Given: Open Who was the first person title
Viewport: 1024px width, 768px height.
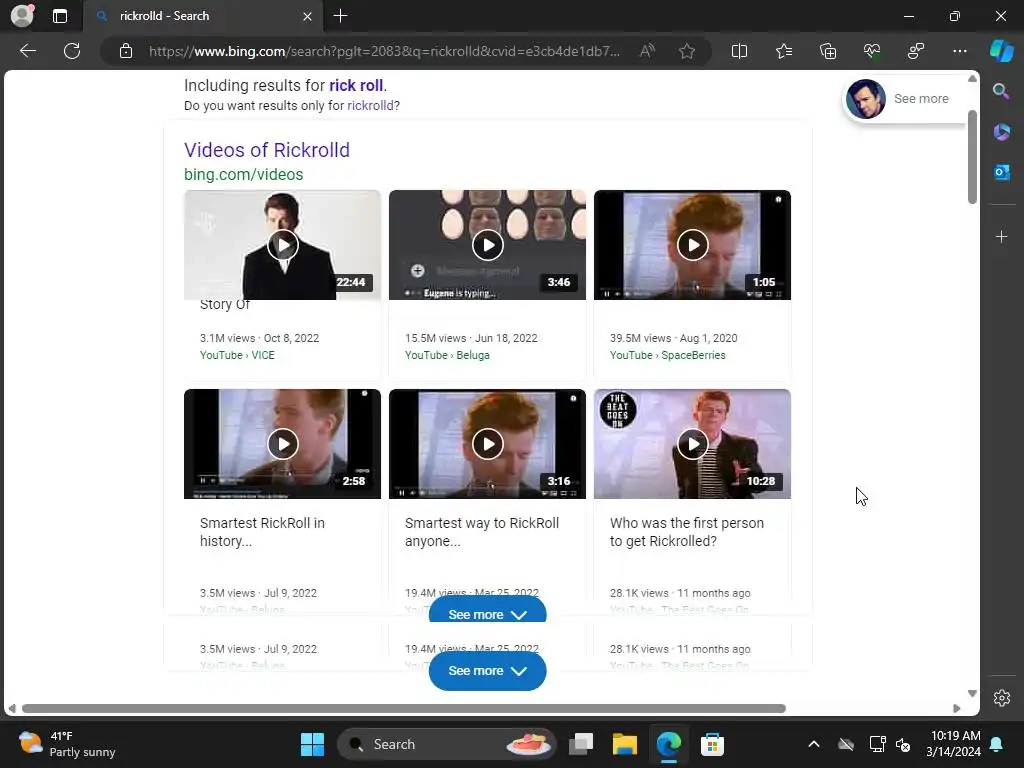Looking at the screenshot, I should [687, 532].
